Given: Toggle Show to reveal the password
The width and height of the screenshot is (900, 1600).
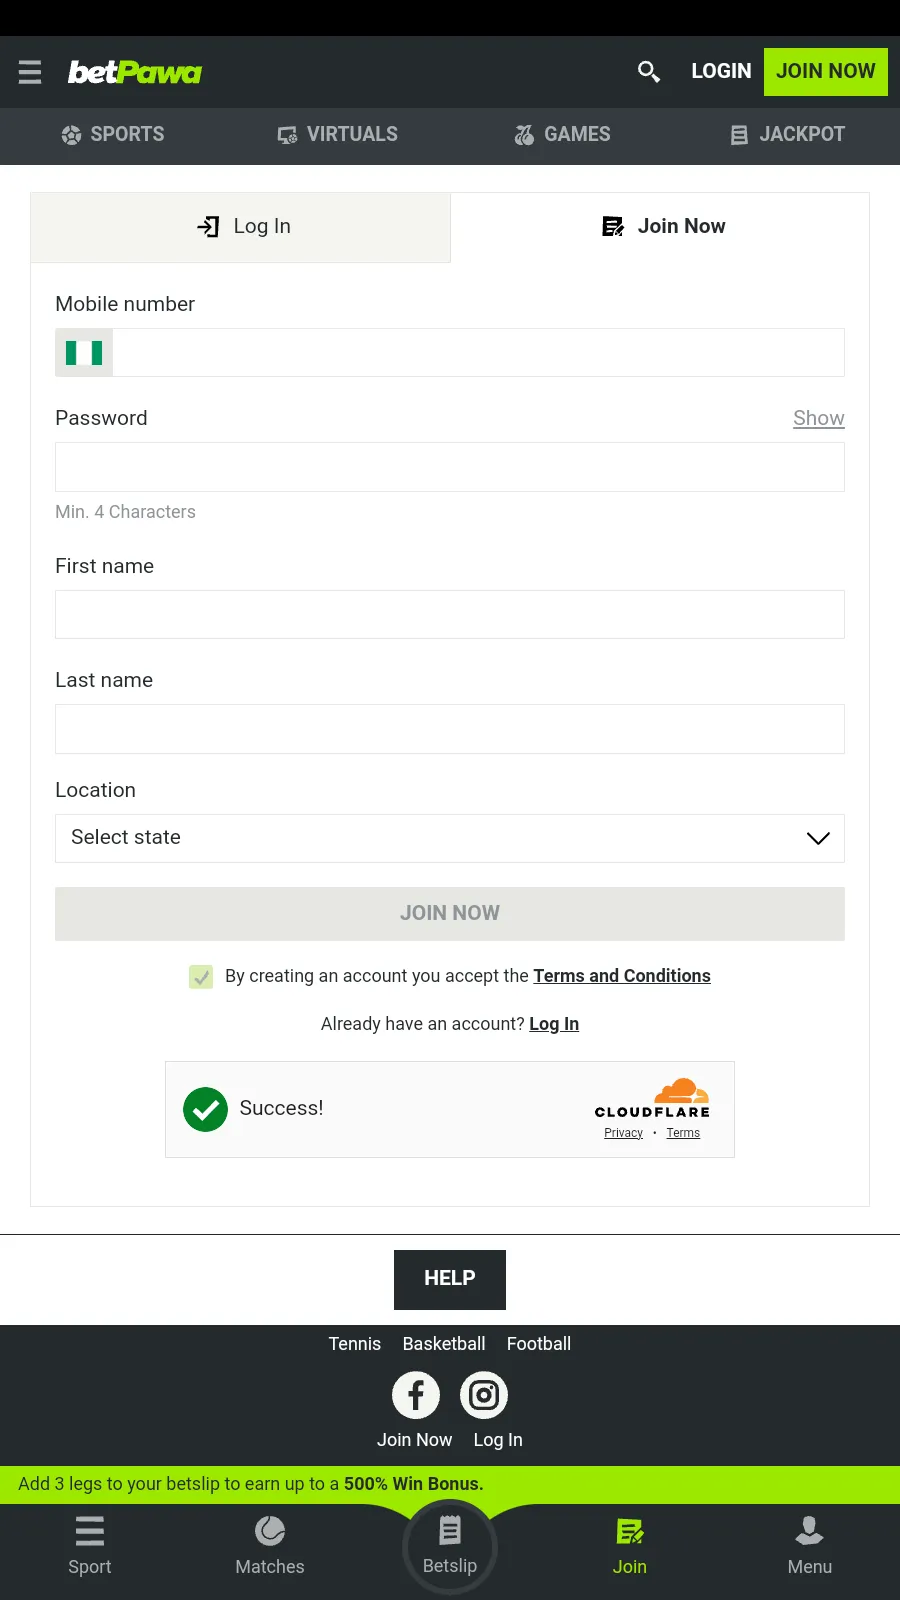Looking at the screenshot, I should [x=818, y=418].
